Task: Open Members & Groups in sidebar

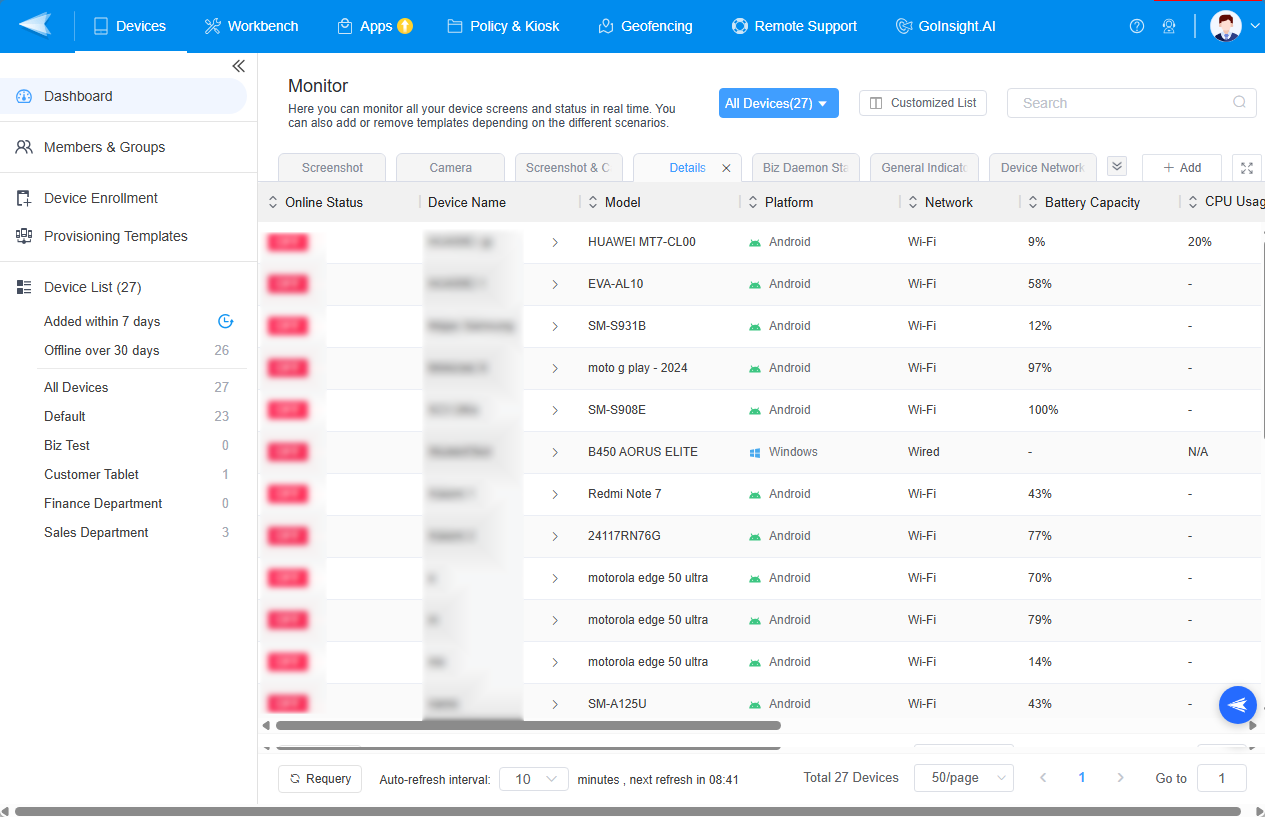Action: [123, 147]
